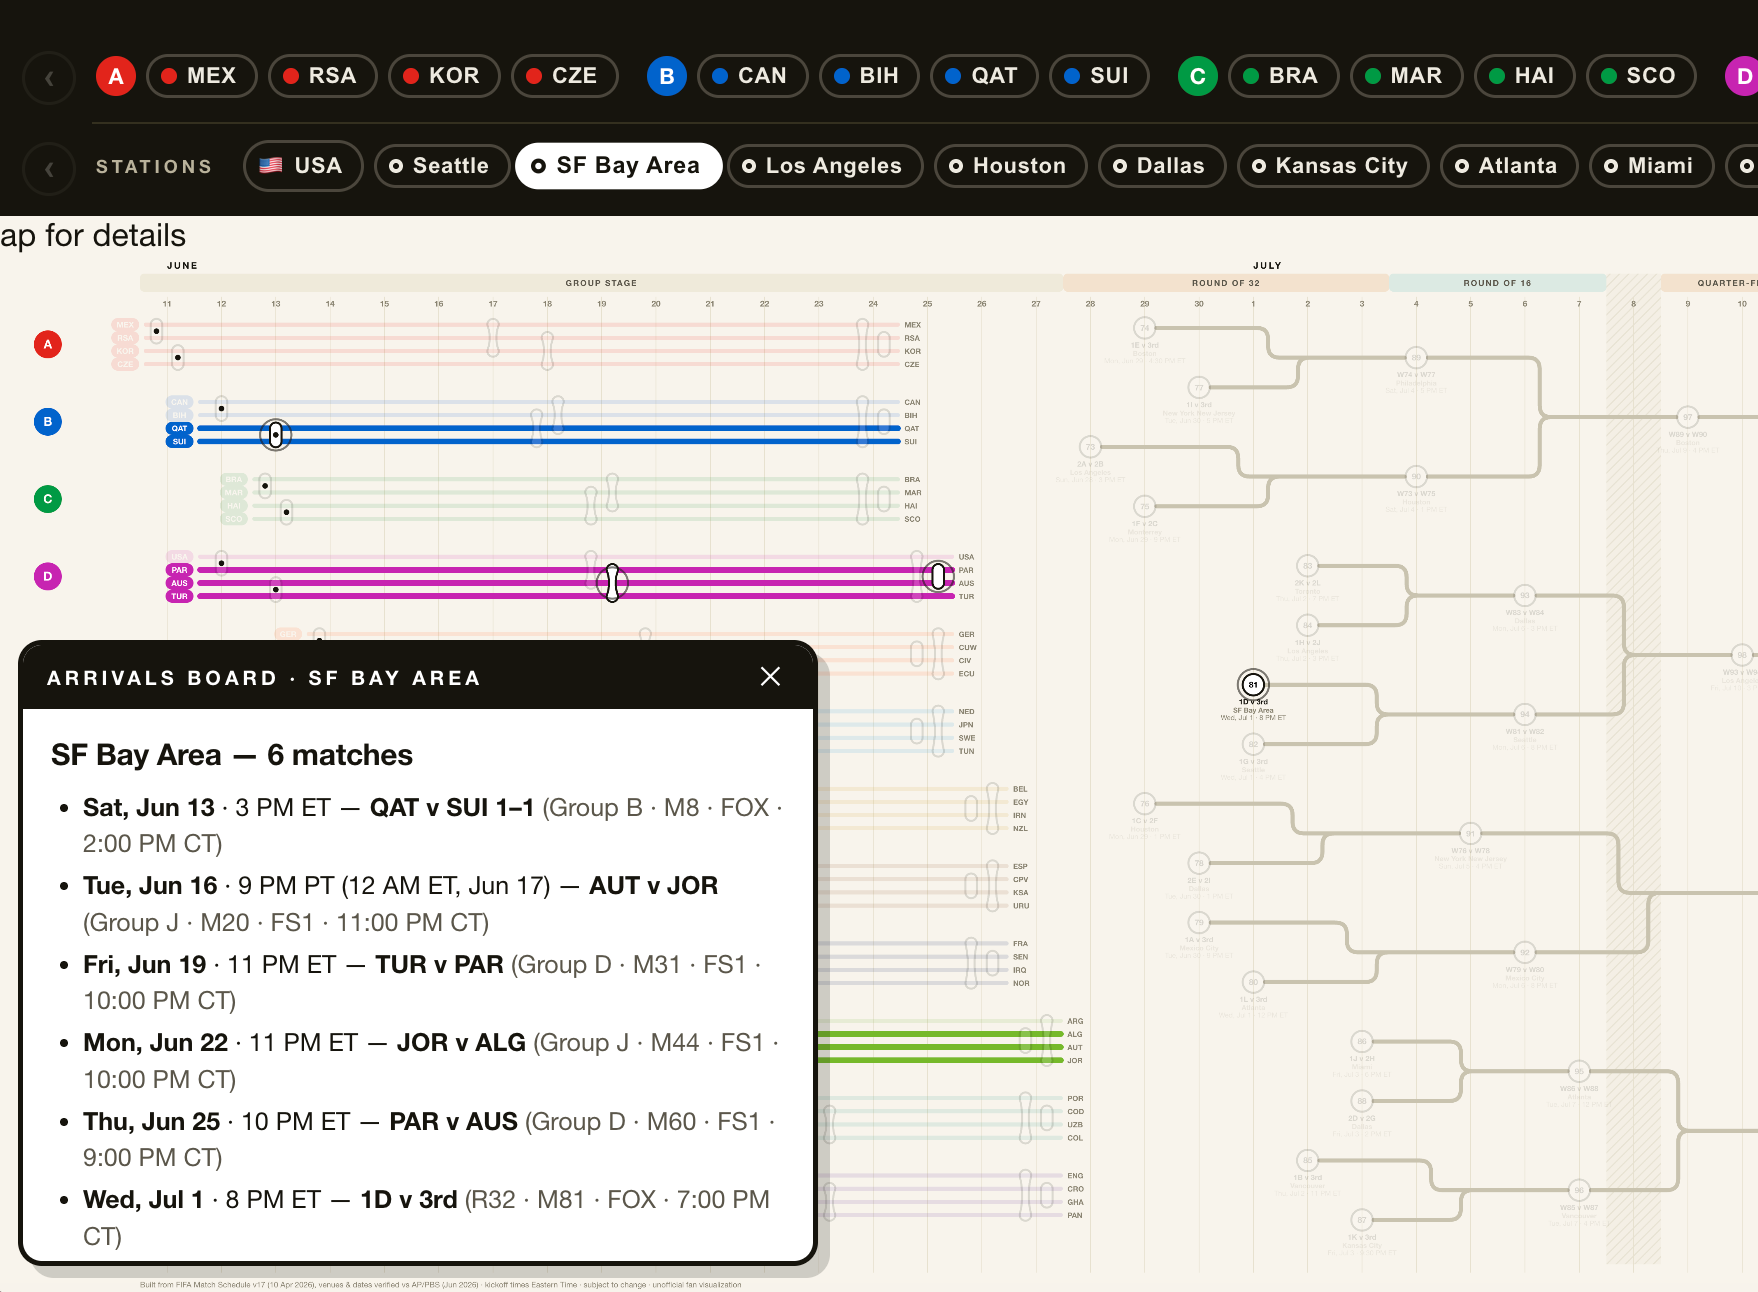Toggle the QAT team chip

coord(984,76)
